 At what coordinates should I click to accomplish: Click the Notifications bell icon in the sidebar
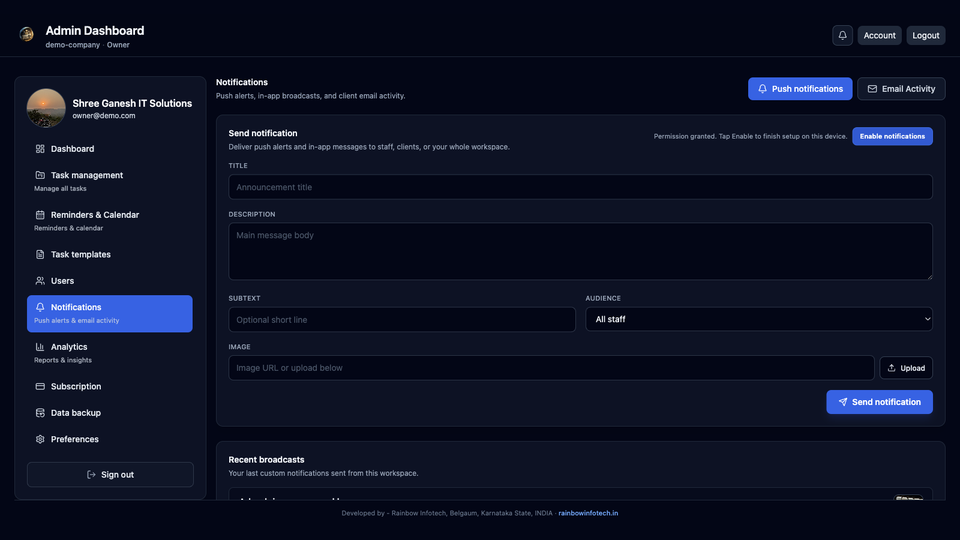pyautogui.click(x=40, y=307)
